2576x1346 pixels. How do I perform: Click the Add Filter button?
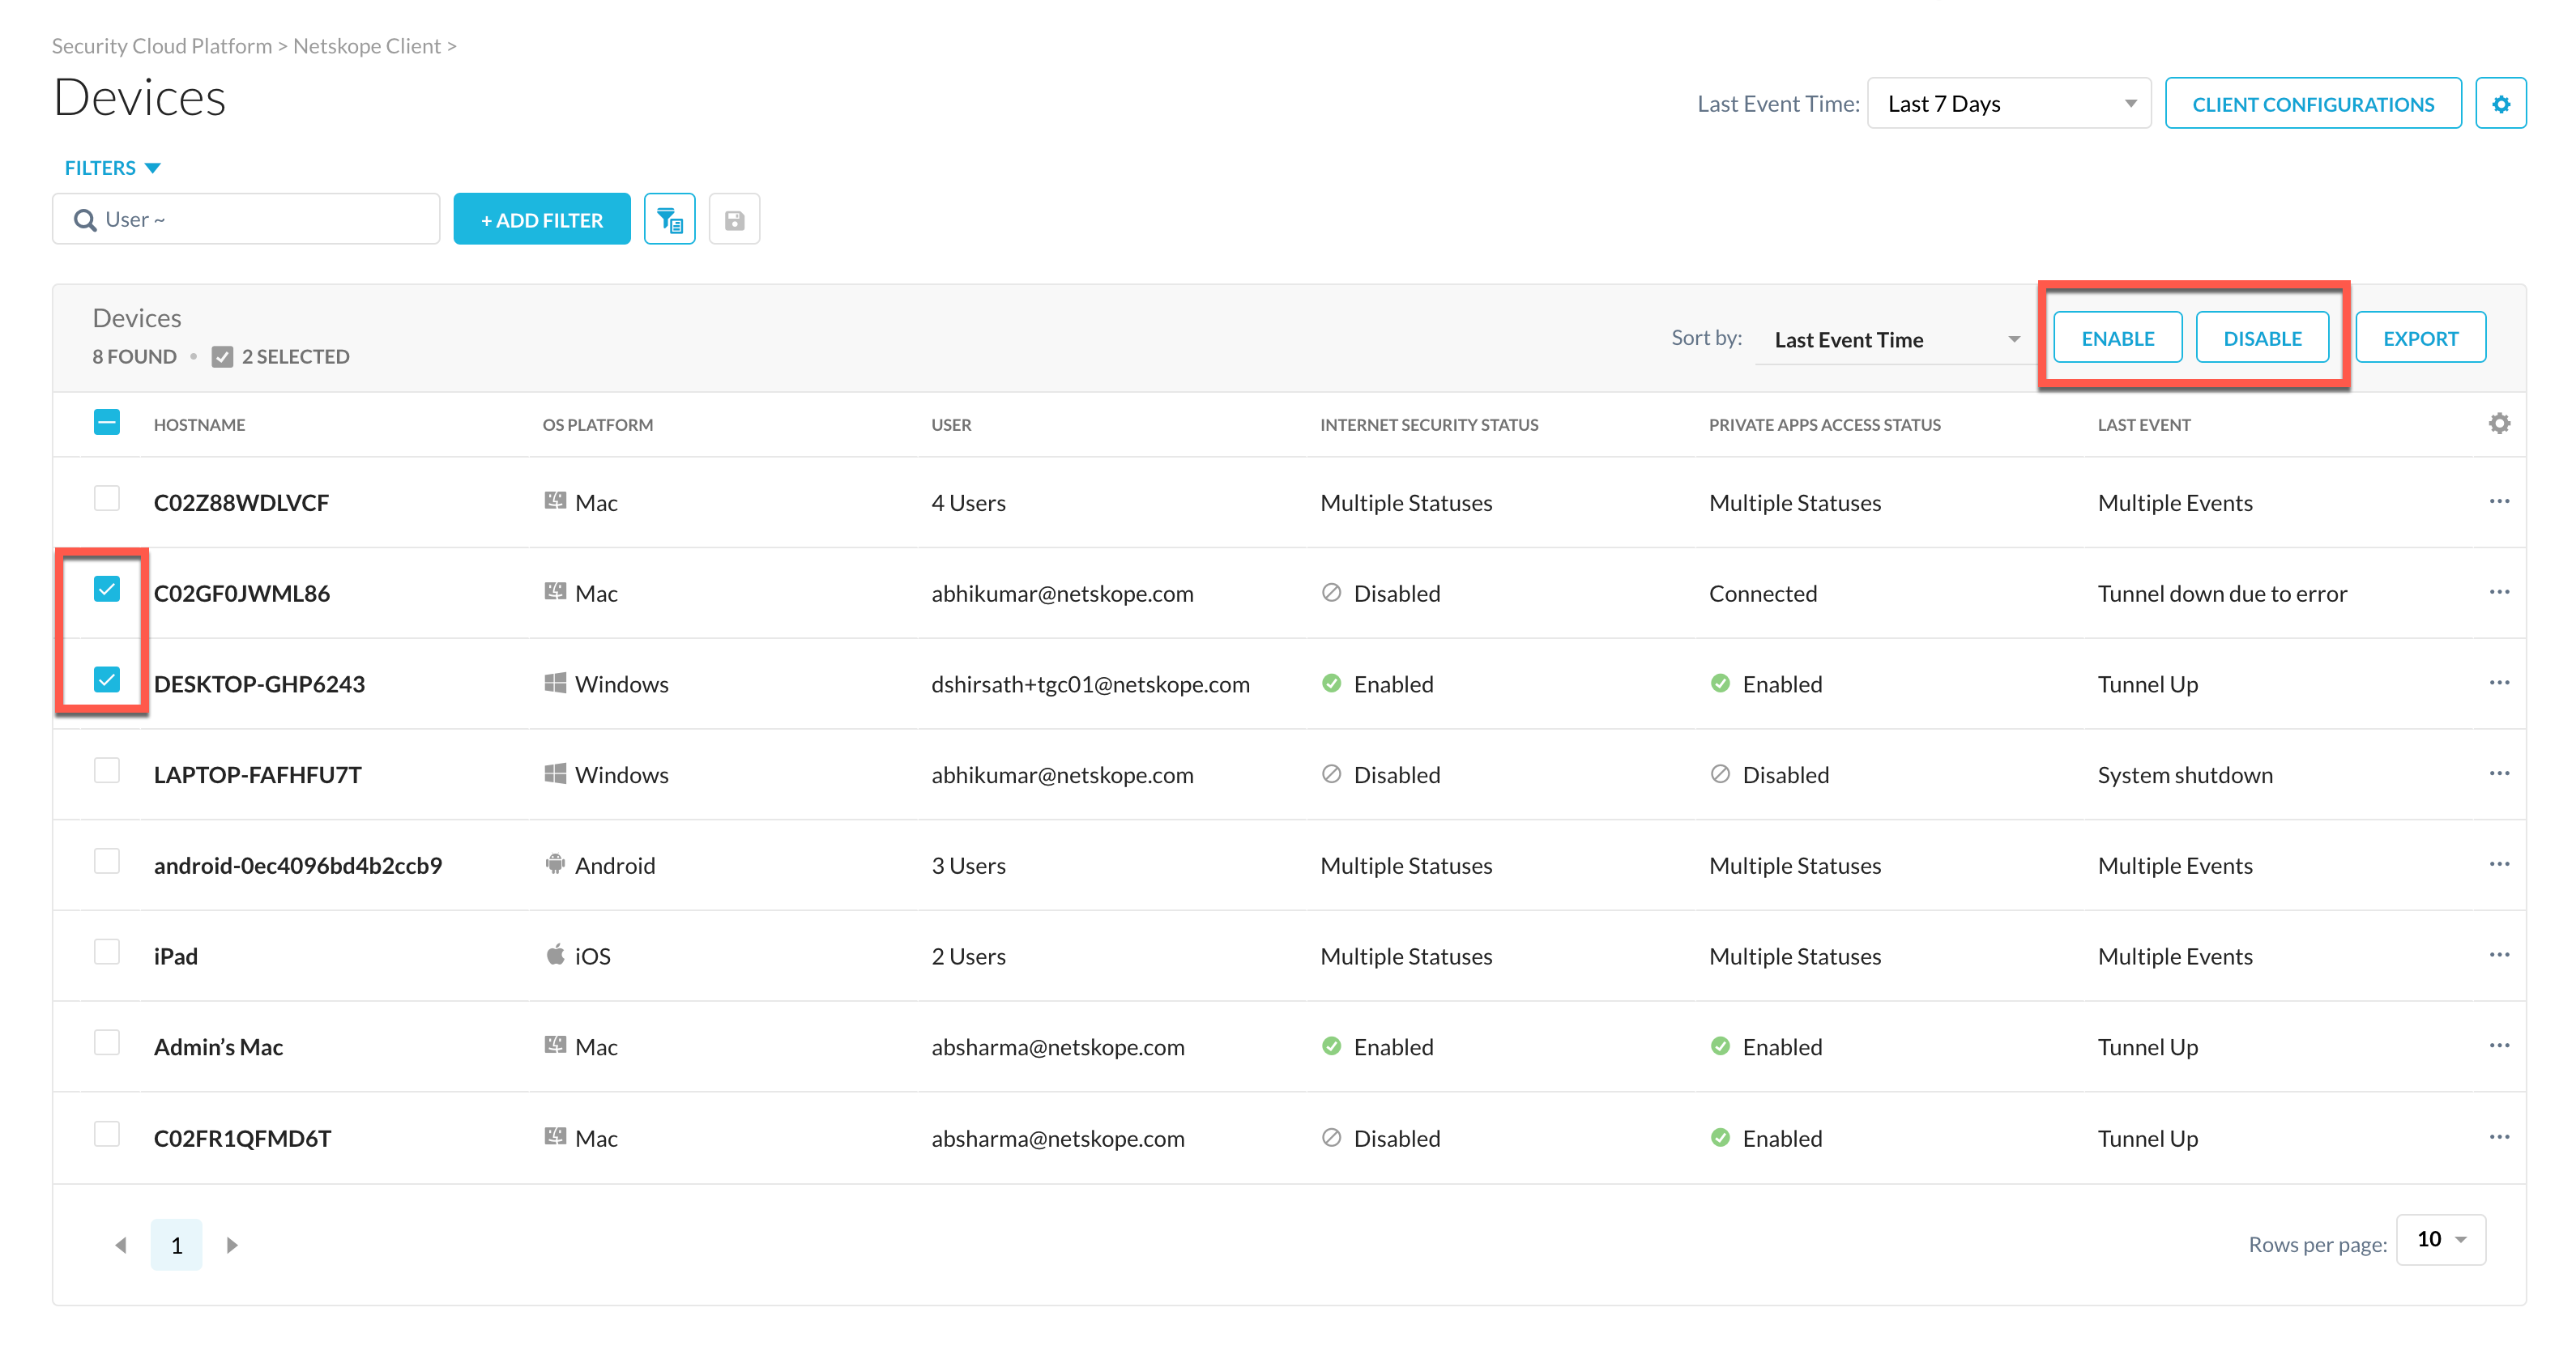(x=542, y=219)
